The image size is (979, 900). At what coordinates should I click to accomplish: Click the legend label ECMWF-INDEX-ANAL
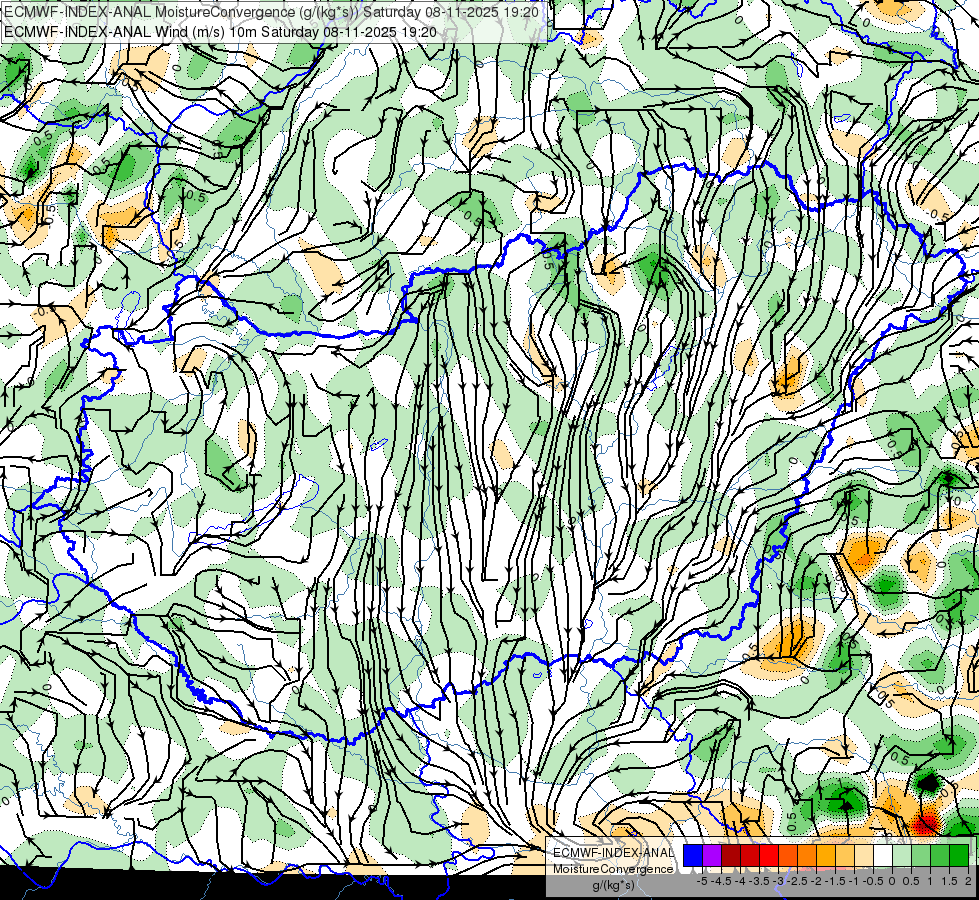pos(613,853)
